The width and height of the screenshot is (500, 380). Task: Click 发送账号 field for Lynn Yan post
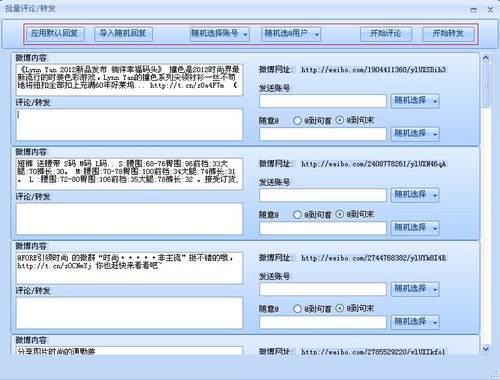(323, 101)
